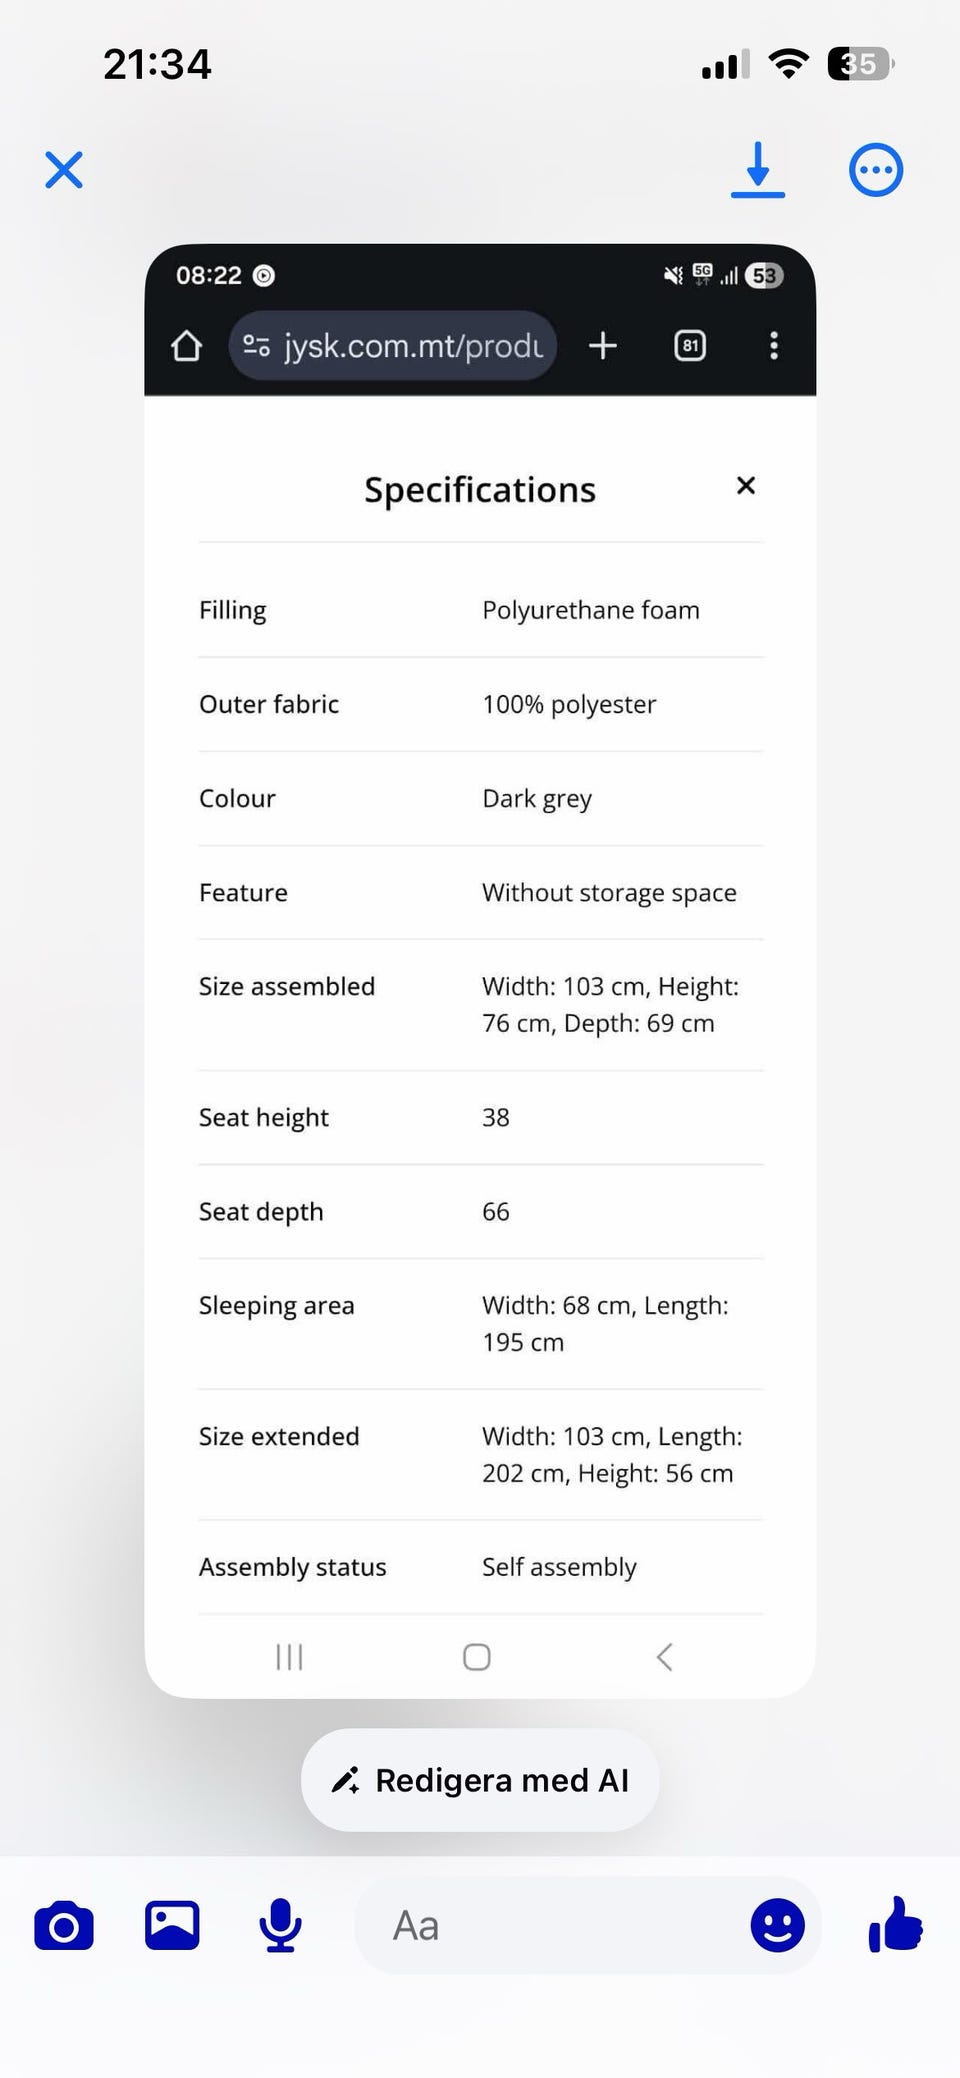
Task: Download the image with the arrow icon
Action: point(758,169)
